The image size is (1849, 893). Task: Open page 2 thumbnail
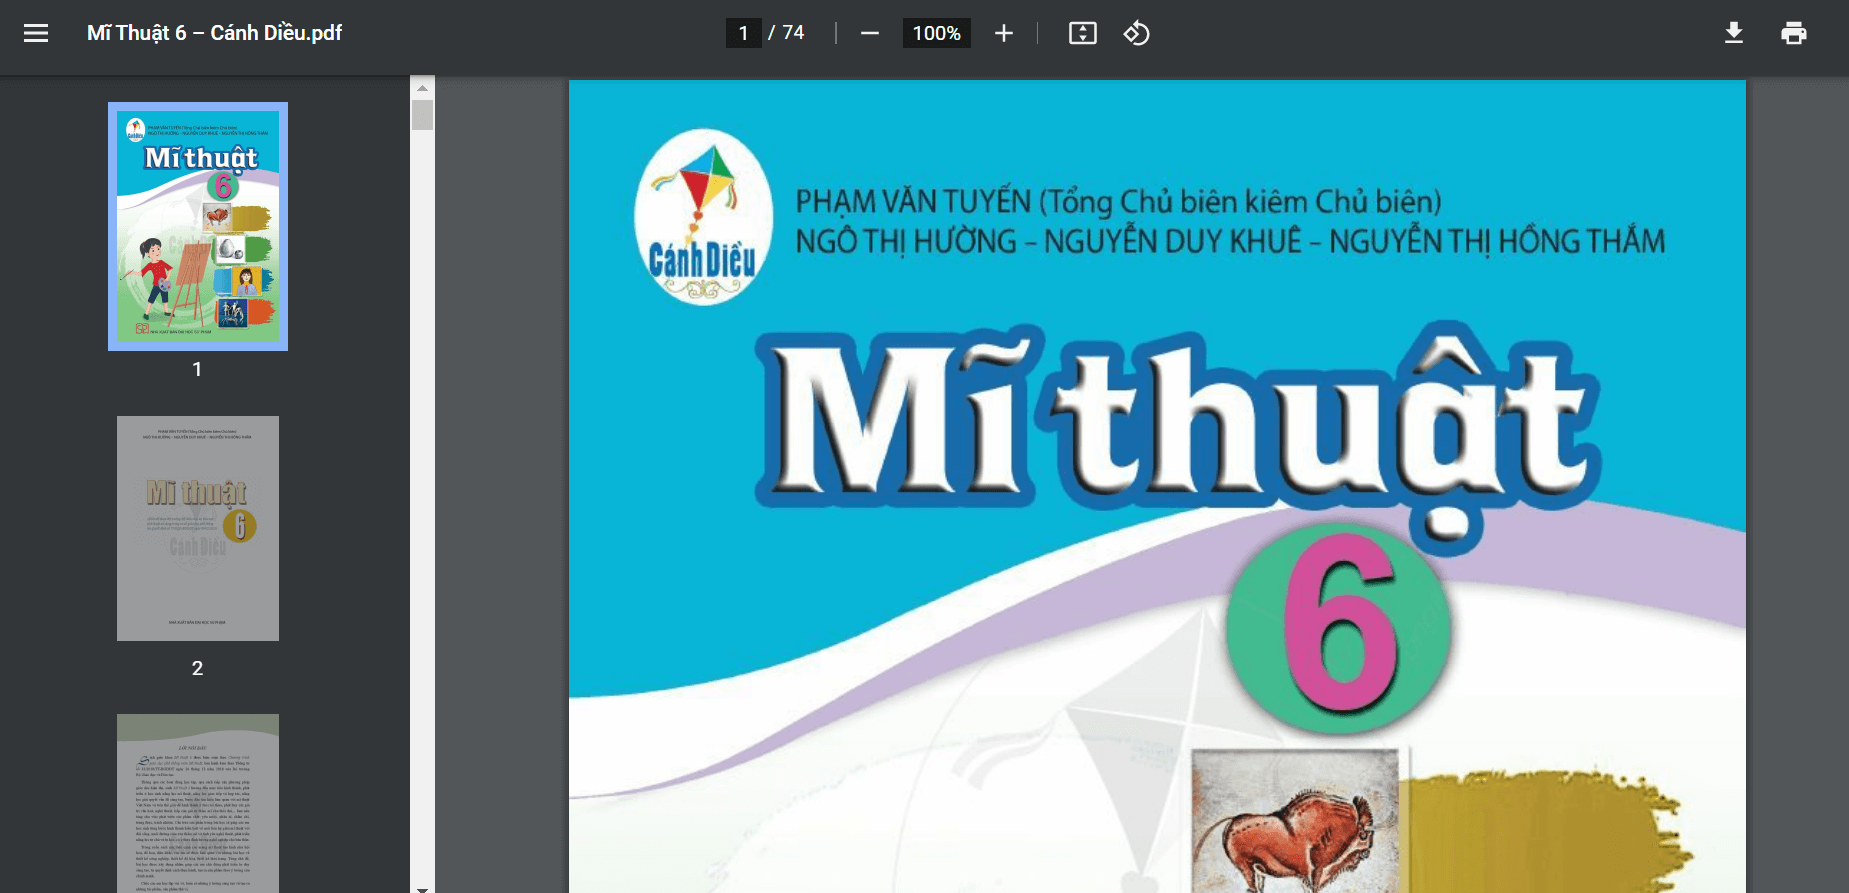click(x=198, y=528)
